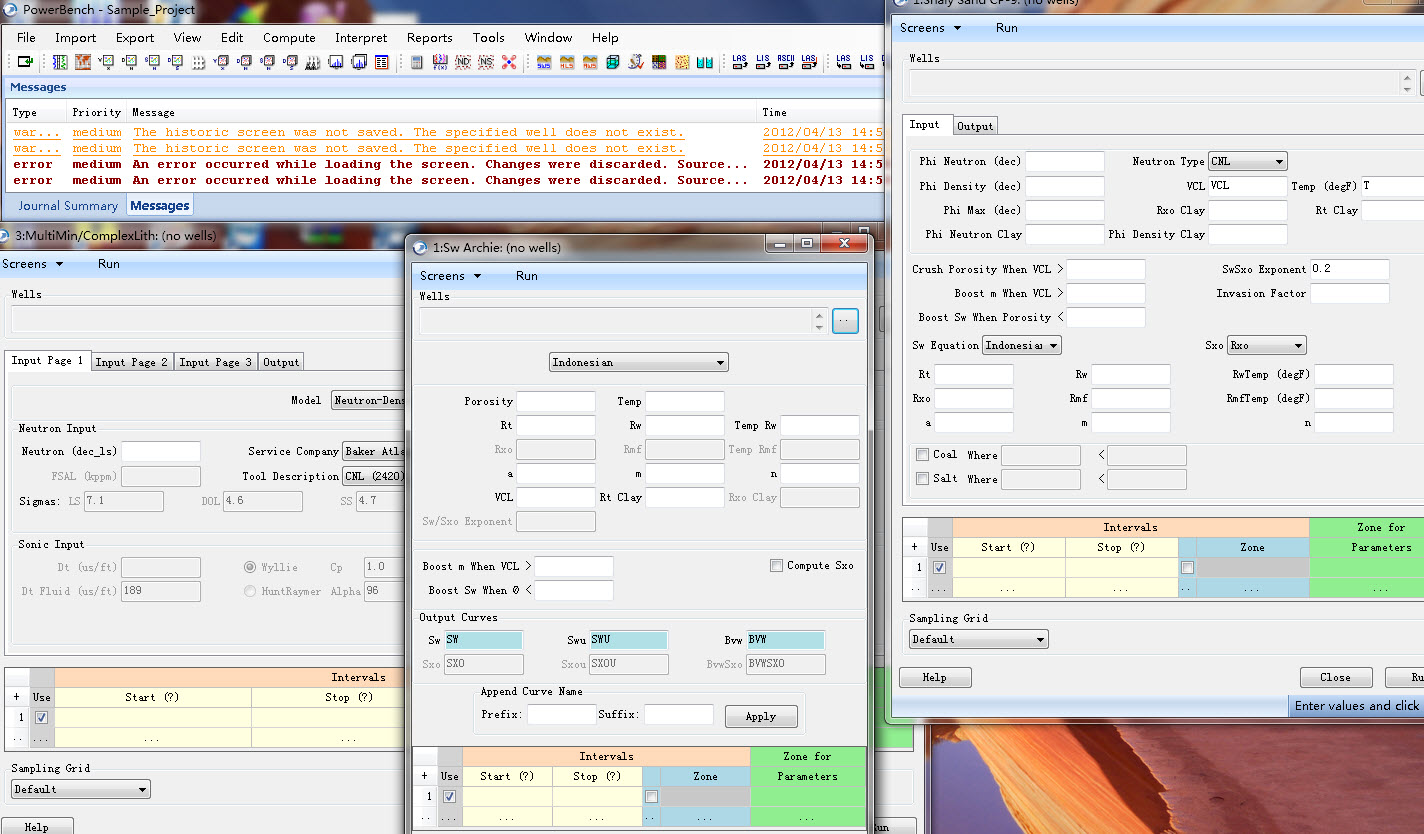Click the red checkmark toolbar icon
The image size is (1424, 834).
636,62
